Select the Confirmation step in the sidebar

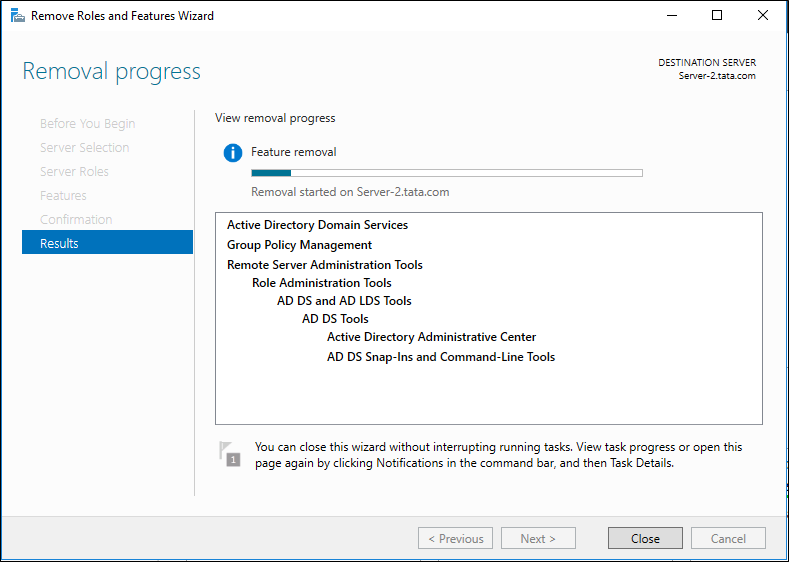coord(76,219)
